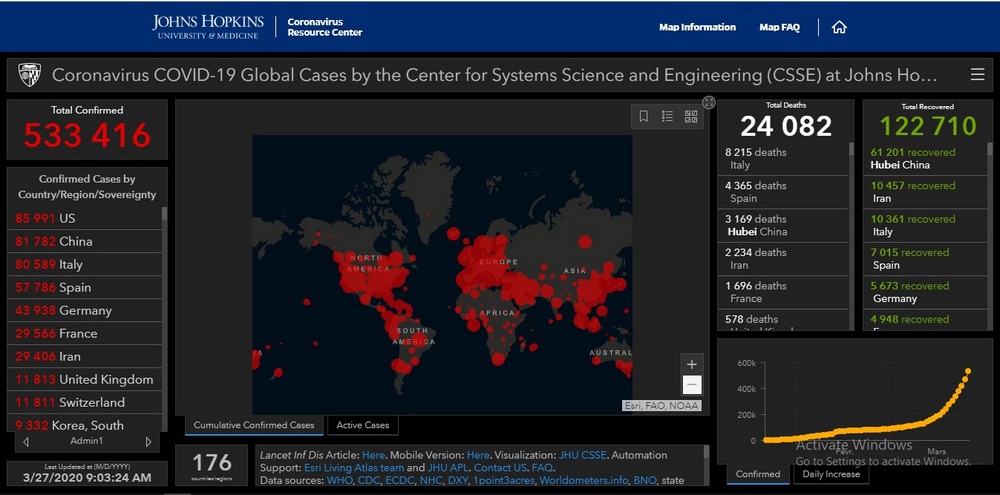The width and height of the screenshot is (1000, 495).
Task: Switch chart to Daily Increase tab
Action: point(830,474)
